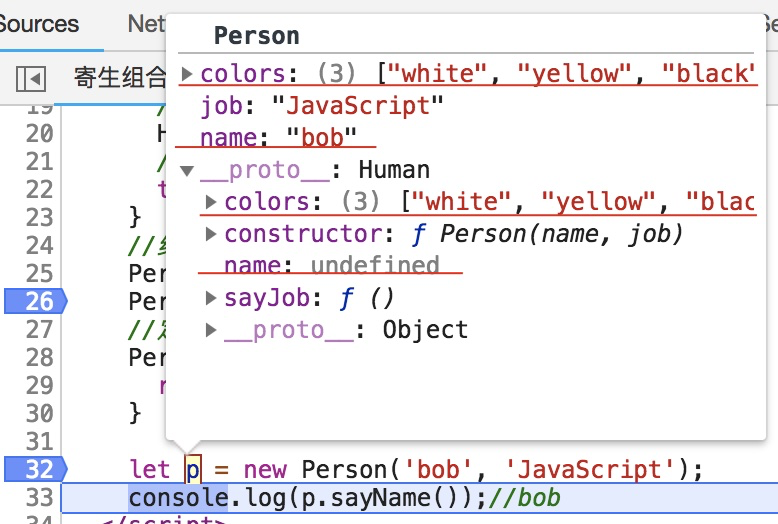Open the Sources tab

tap(39, 24)
